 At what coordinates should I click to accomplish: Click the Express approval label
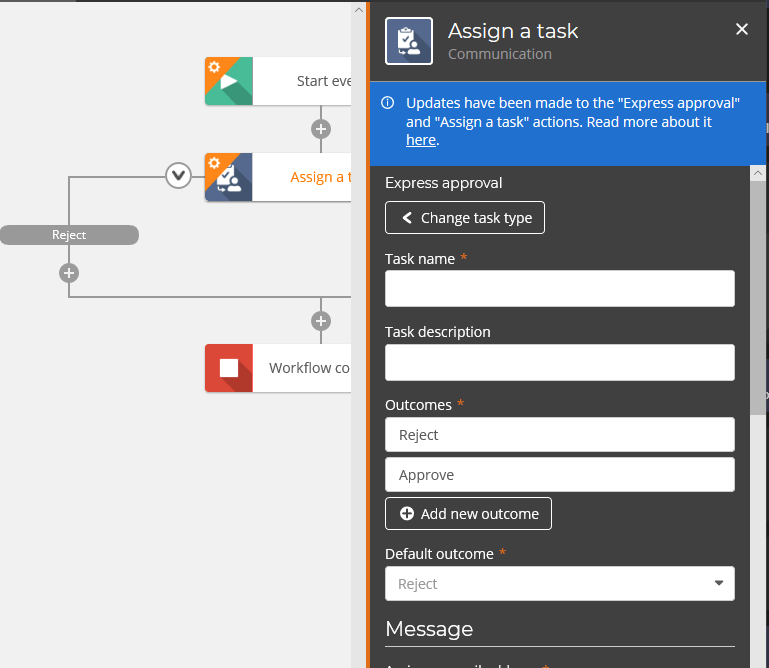(x=443, y=183)
